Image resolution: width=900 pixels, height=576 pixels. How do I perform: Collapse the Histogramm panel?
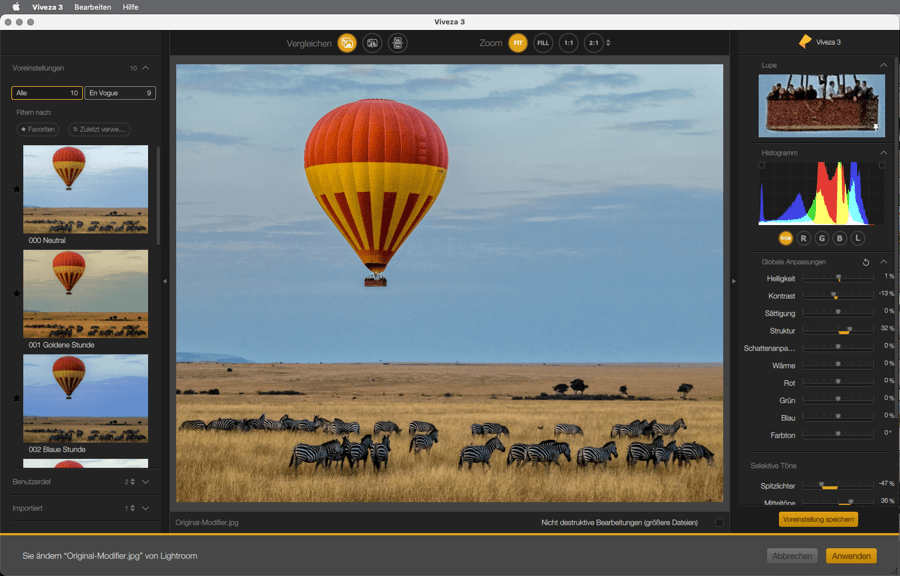coord(883,153)
